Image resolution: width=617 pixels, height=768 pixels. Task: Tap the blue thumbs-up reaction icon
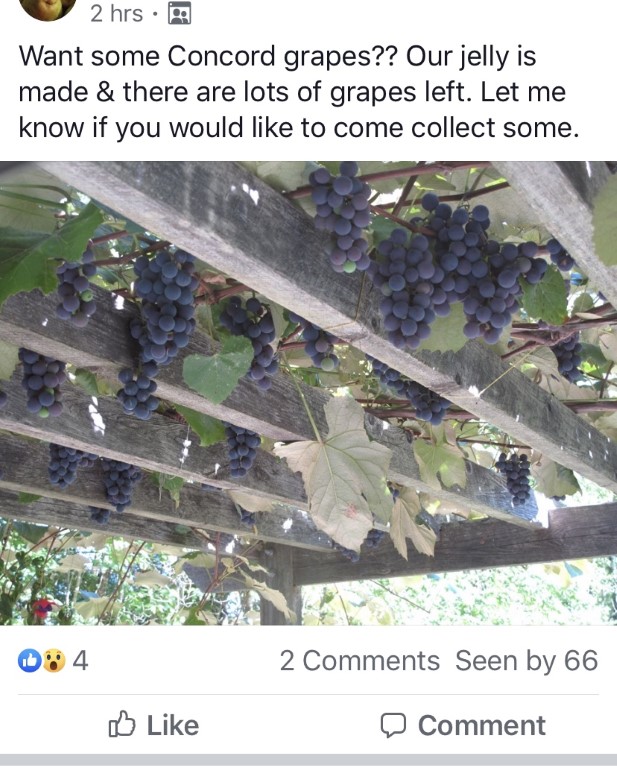[29, 660]
